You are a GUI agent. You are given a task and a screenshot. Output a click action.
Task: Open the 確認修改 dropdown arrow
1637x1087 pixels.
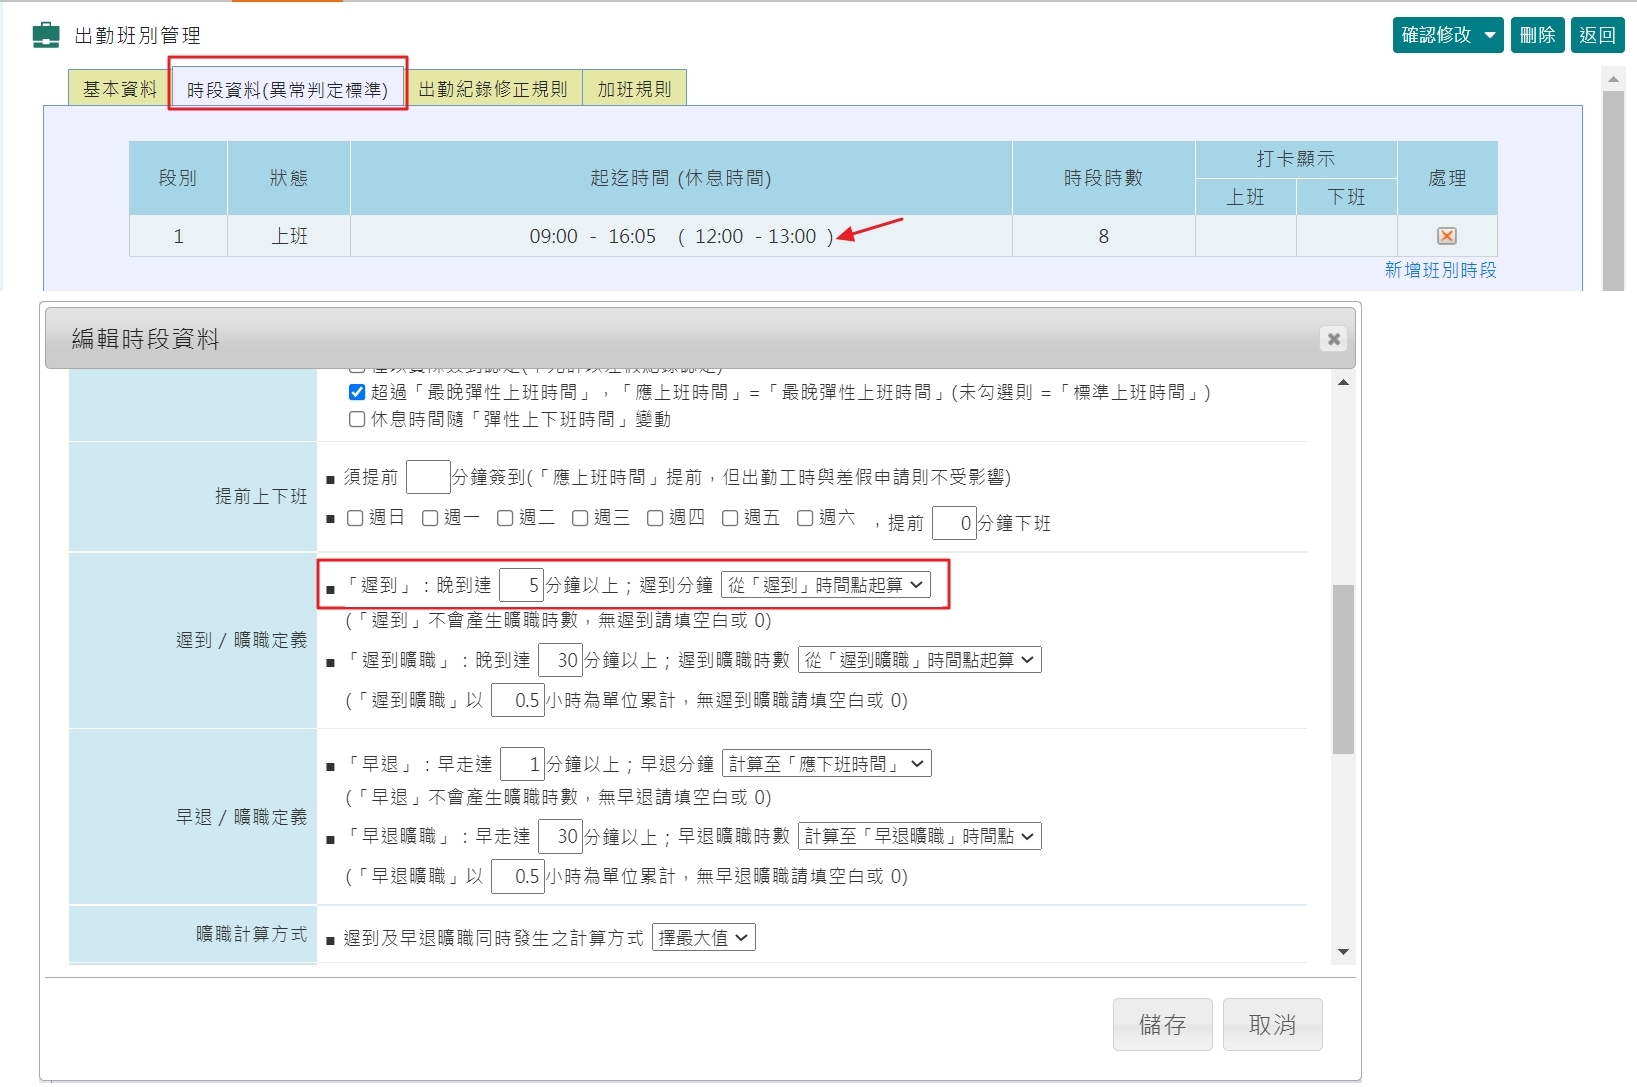coord(1491,34)
